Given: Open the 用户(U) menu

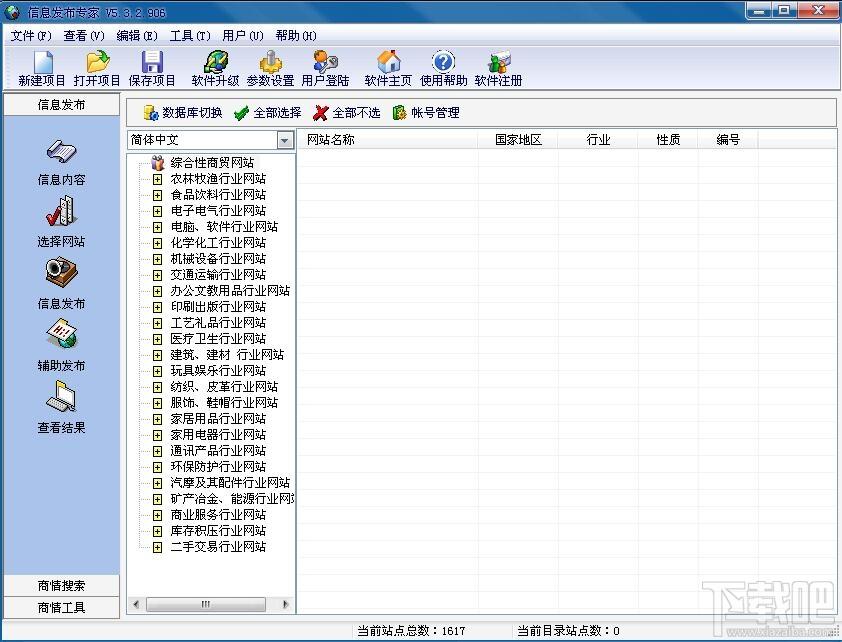Looking at the screenshot, I should tap(243, 36).
